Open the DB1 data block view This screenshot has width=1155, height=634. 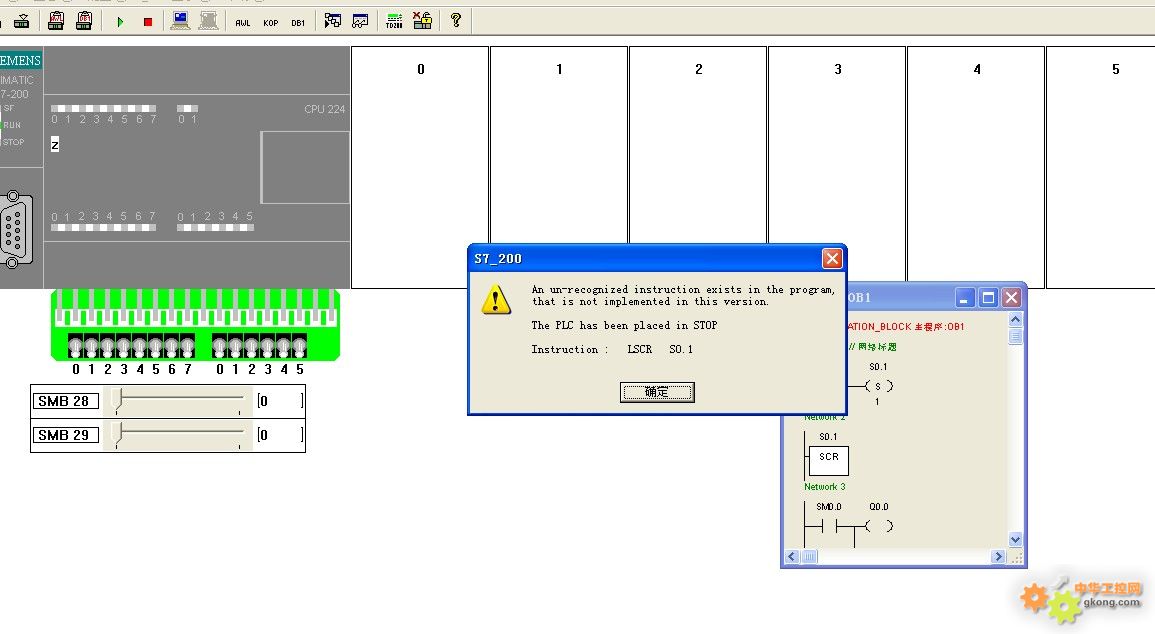(298, 23)
